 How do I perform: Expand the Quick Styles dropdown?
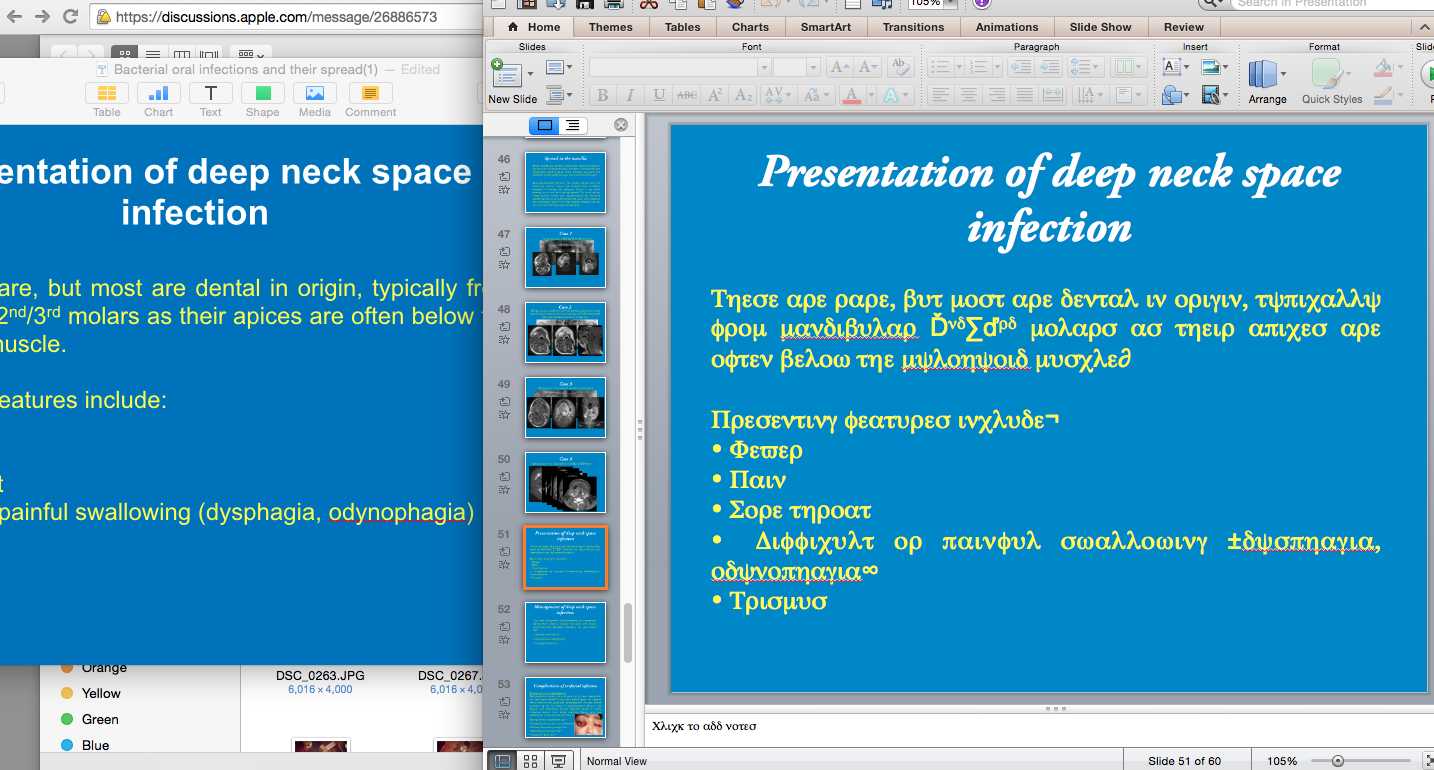1350,74
